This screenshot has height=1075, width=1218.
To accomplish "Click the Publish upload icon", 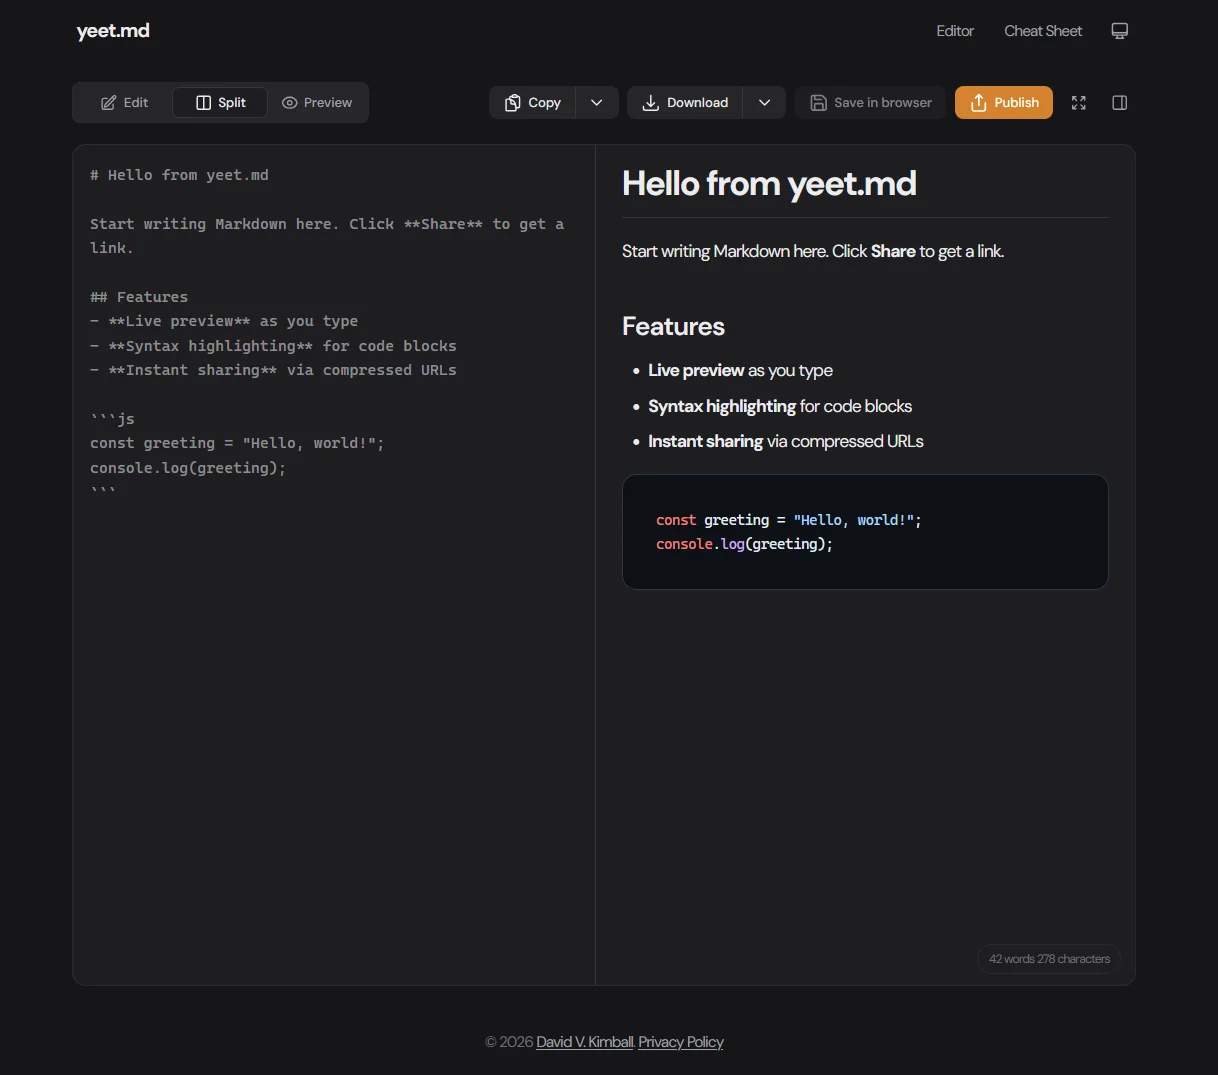I will point(978,103).
